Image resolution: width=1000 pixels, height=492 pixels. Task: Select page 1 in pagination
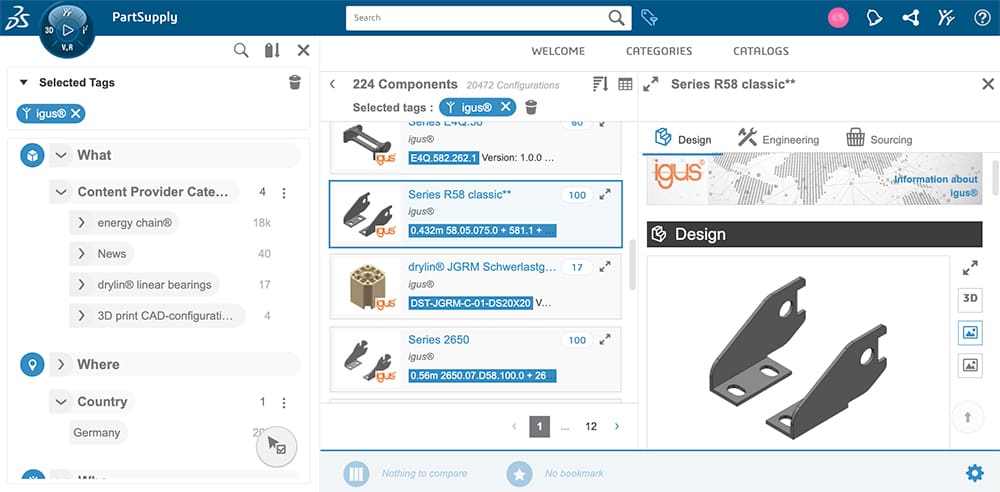point(540,426)
